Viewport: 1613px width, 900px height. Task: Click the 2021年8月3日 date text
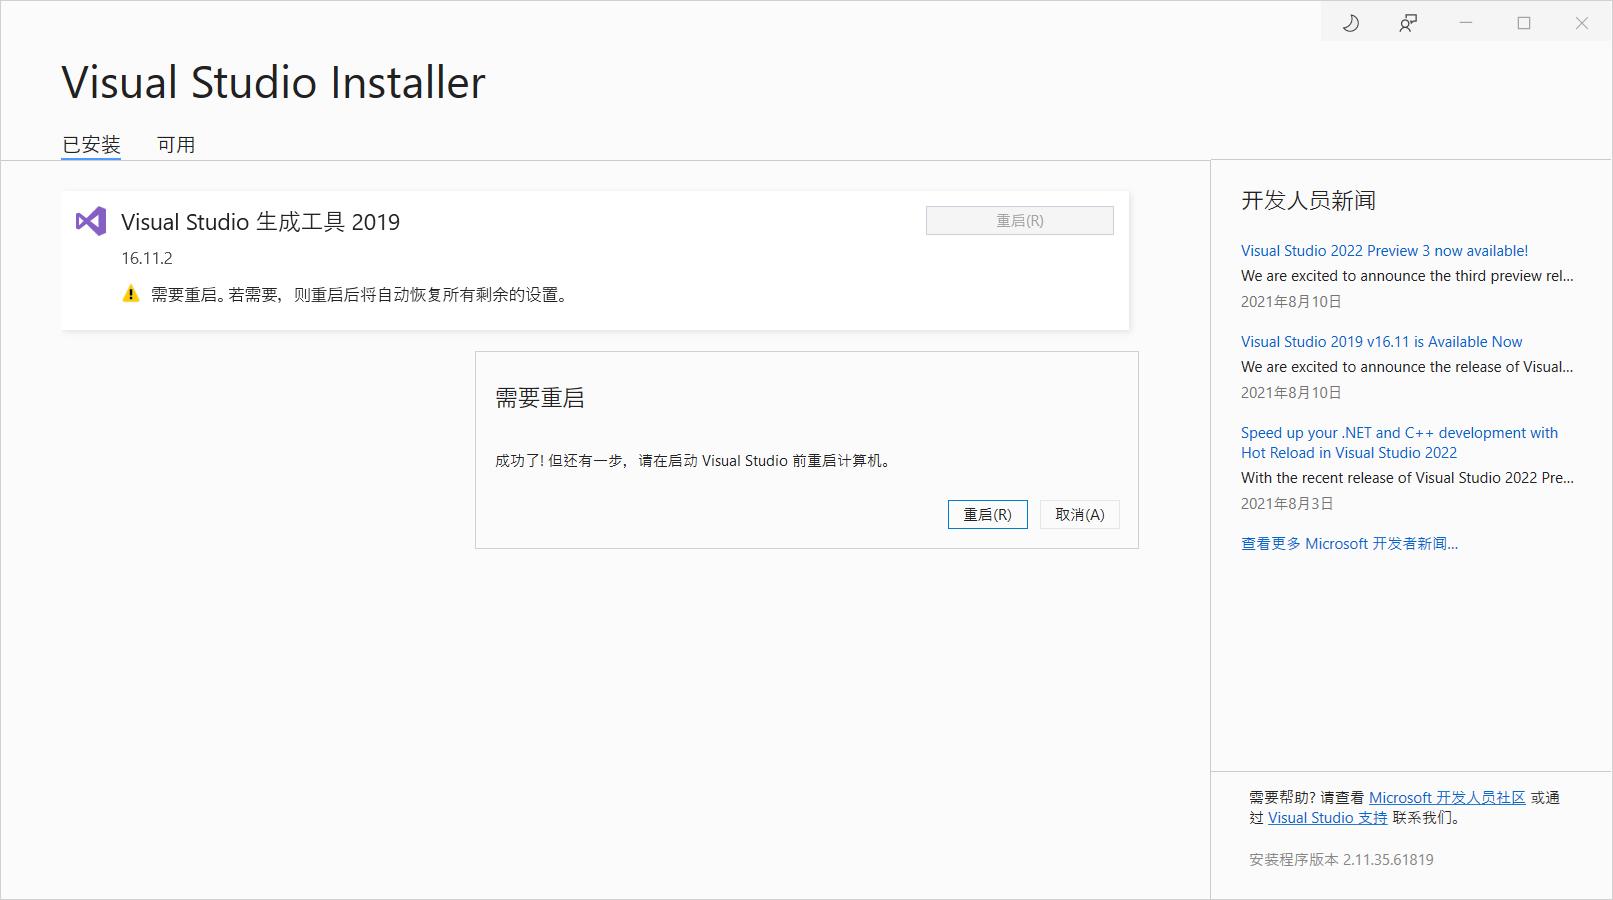pos(1287,503)
